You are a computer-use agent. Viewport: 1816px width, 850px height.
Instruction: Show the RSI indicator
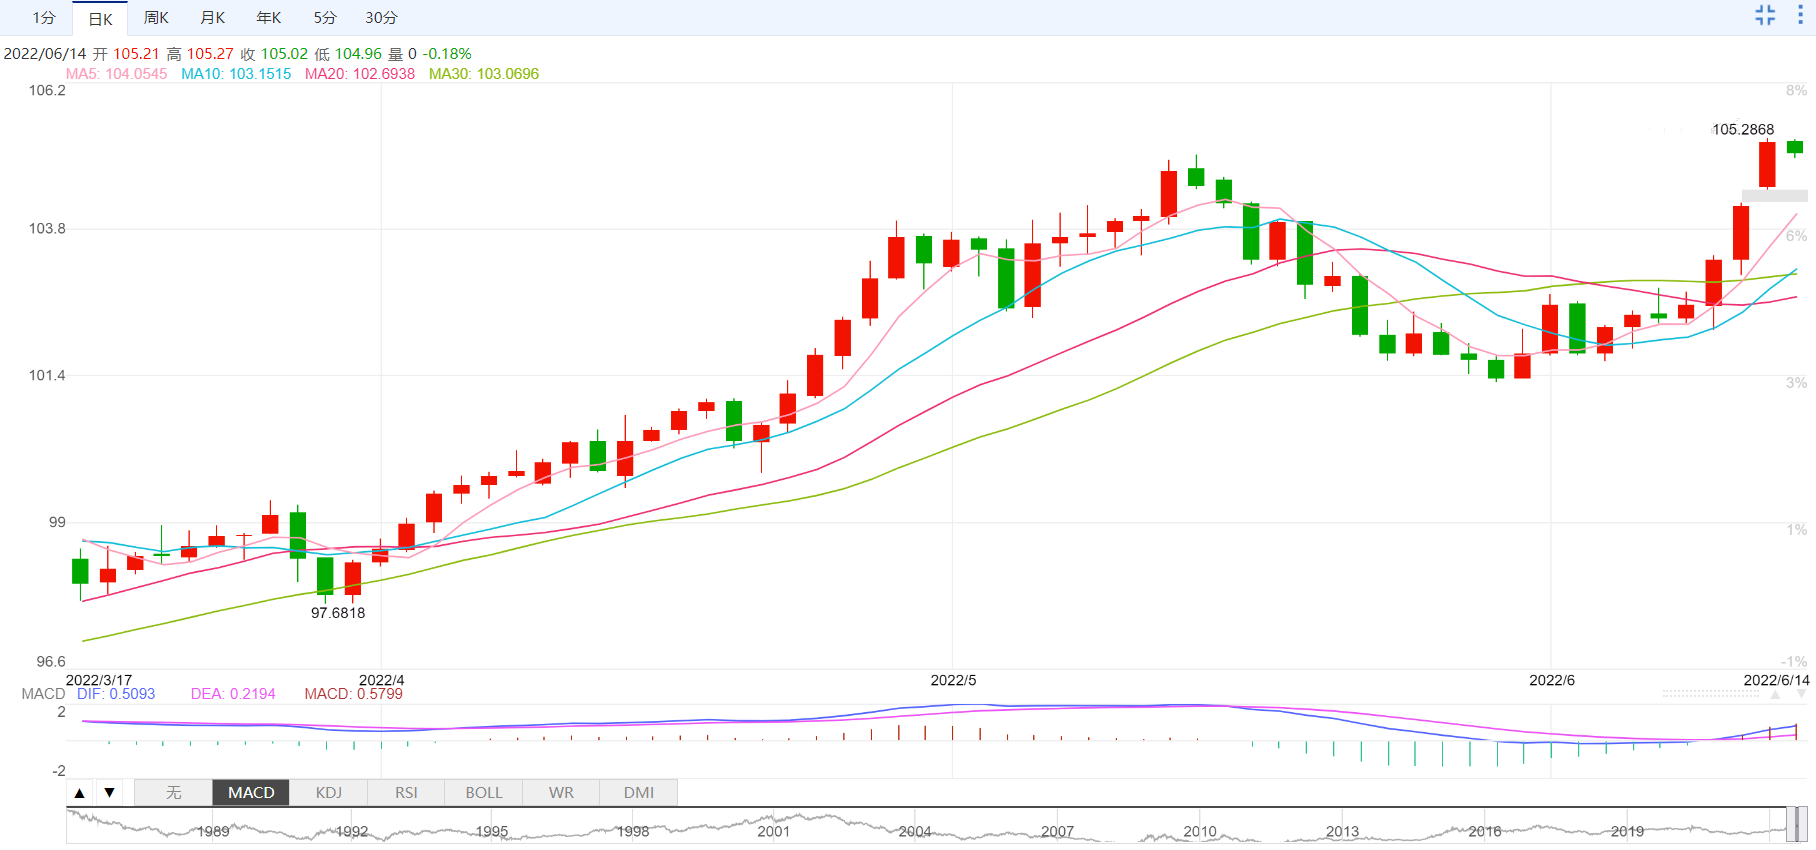[x=406, y=793]
